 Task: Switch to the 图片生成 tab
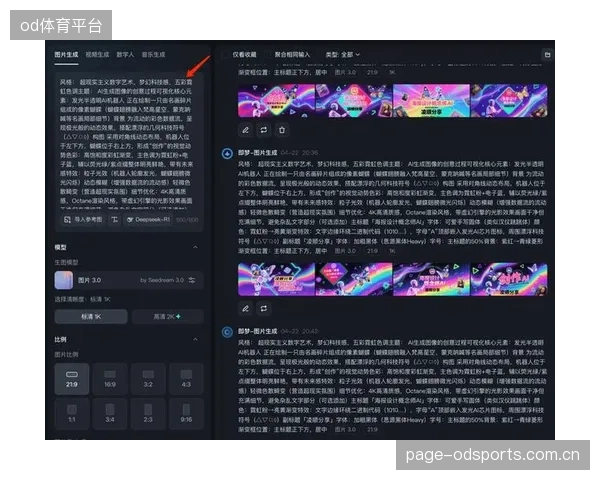[x=66, y=54]
